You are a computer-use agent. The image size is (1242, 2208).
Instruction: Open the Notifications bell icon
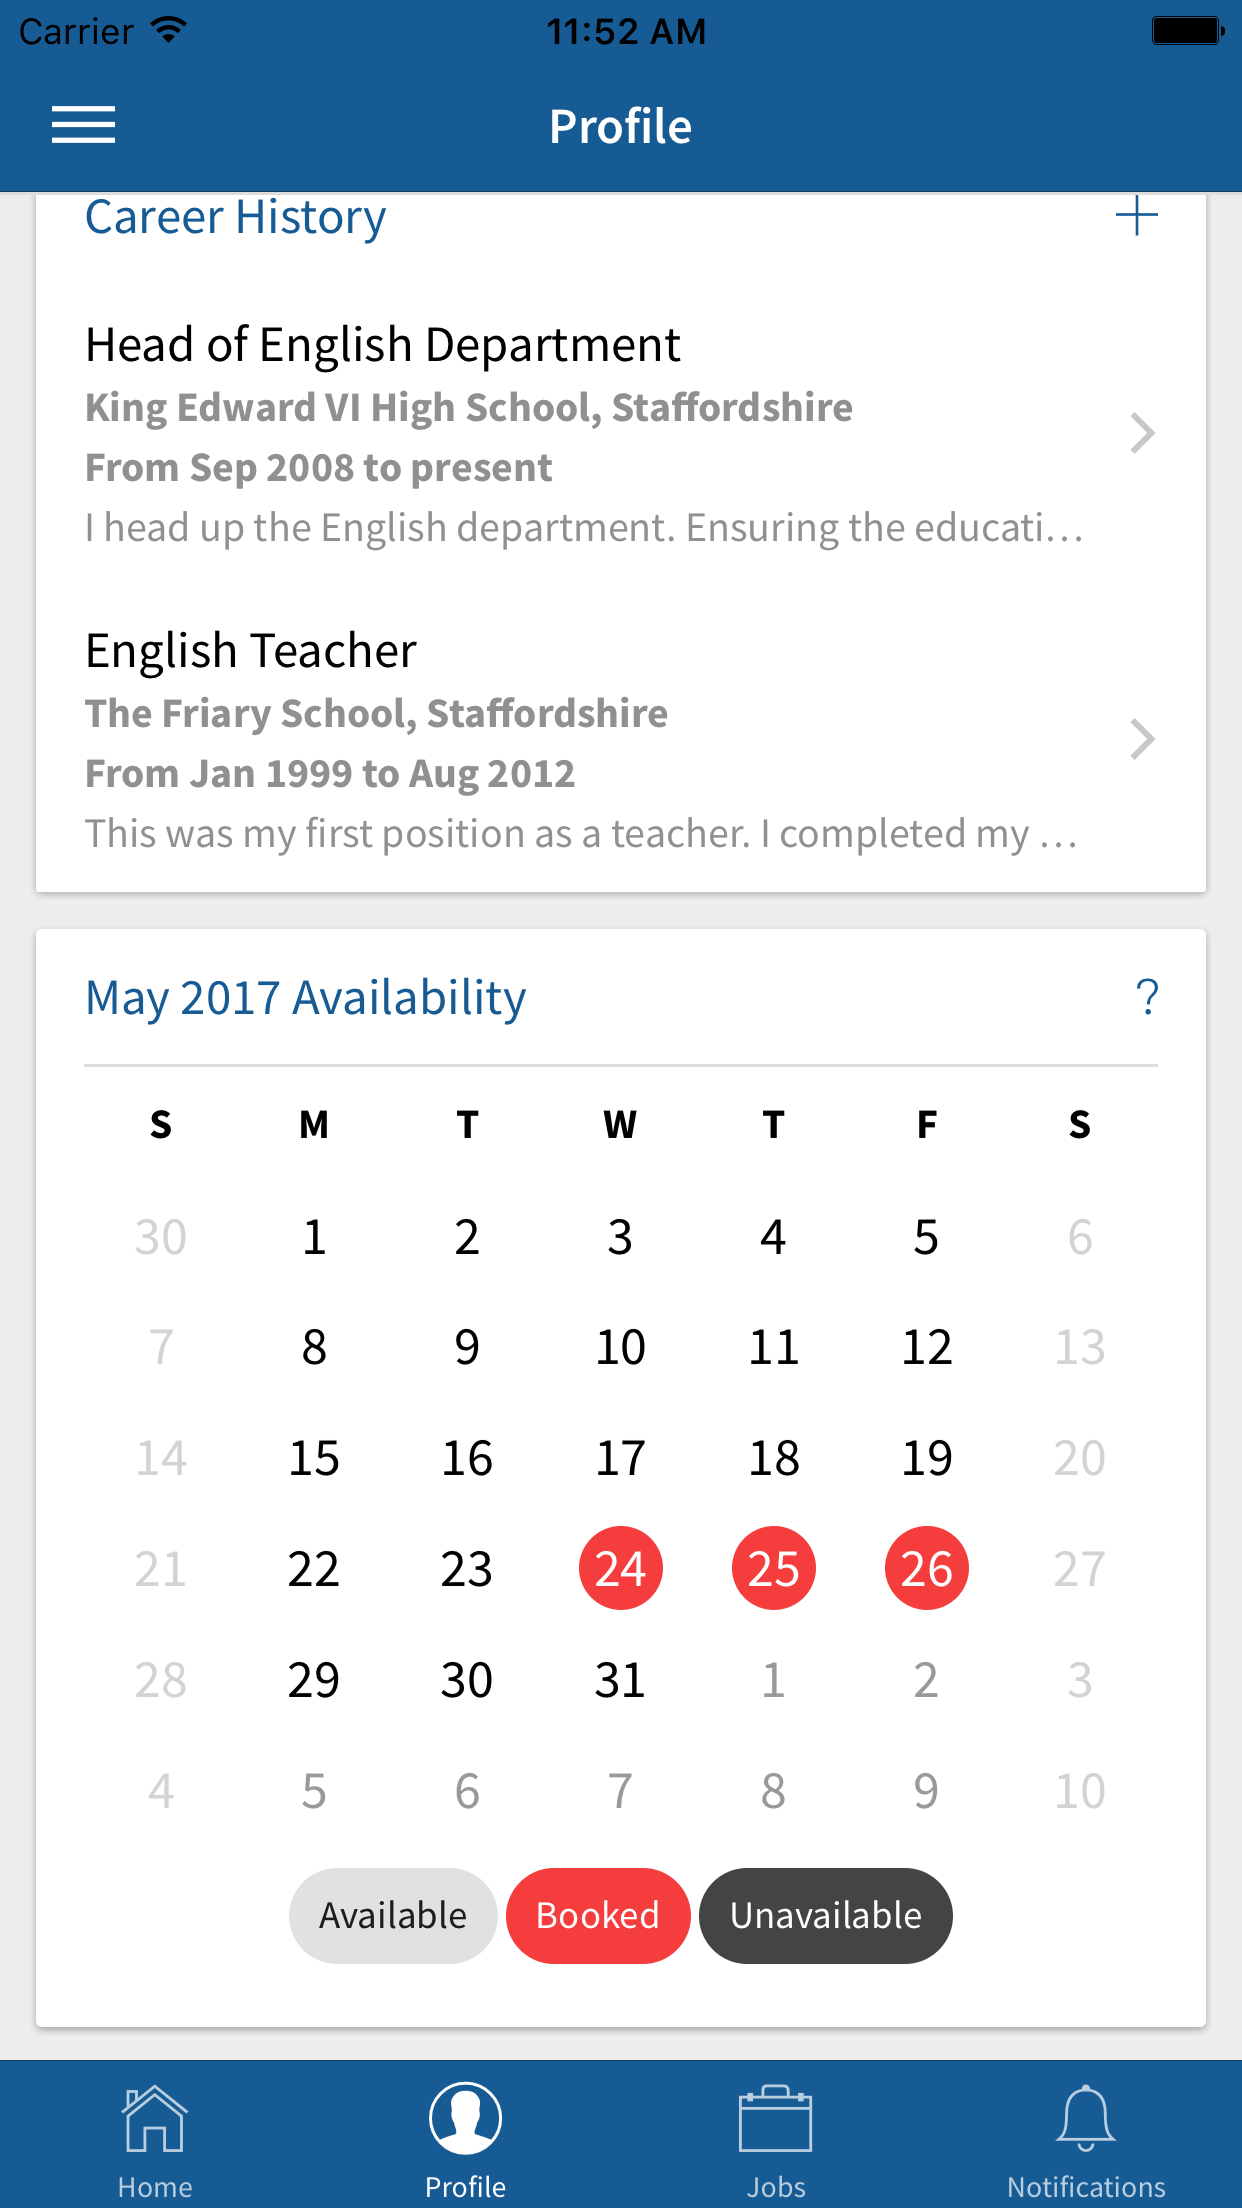pos(1085,2119)
